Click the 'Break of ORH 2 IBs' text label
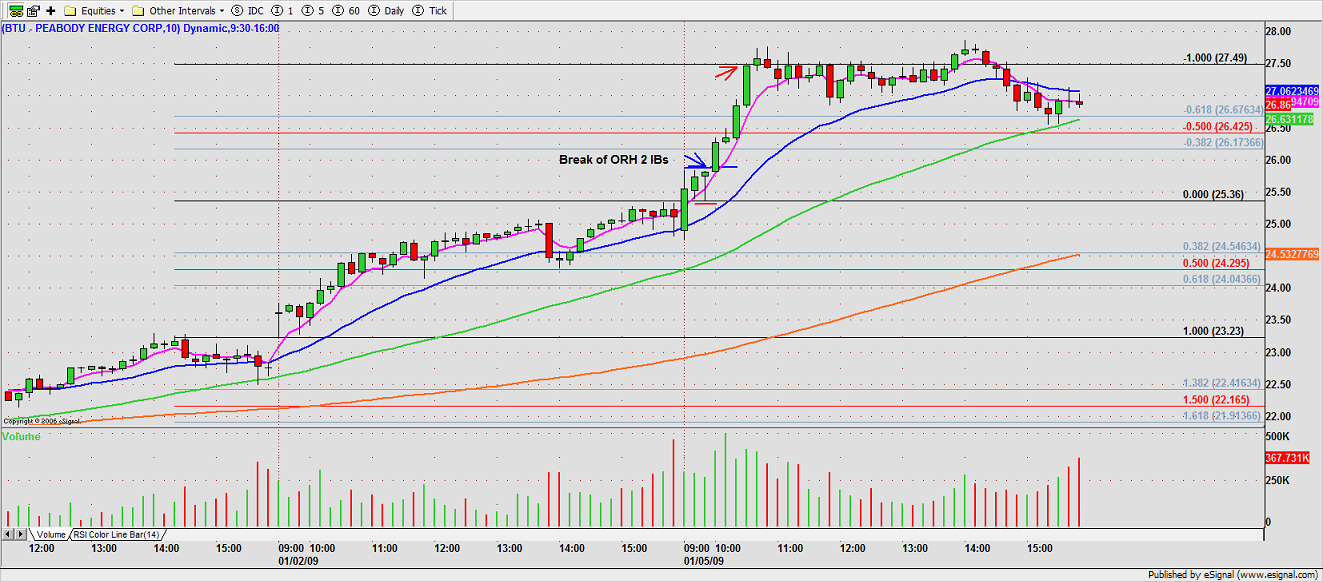Image resolution: width=1323 pixels, height=582 pixels. point(615,160)
